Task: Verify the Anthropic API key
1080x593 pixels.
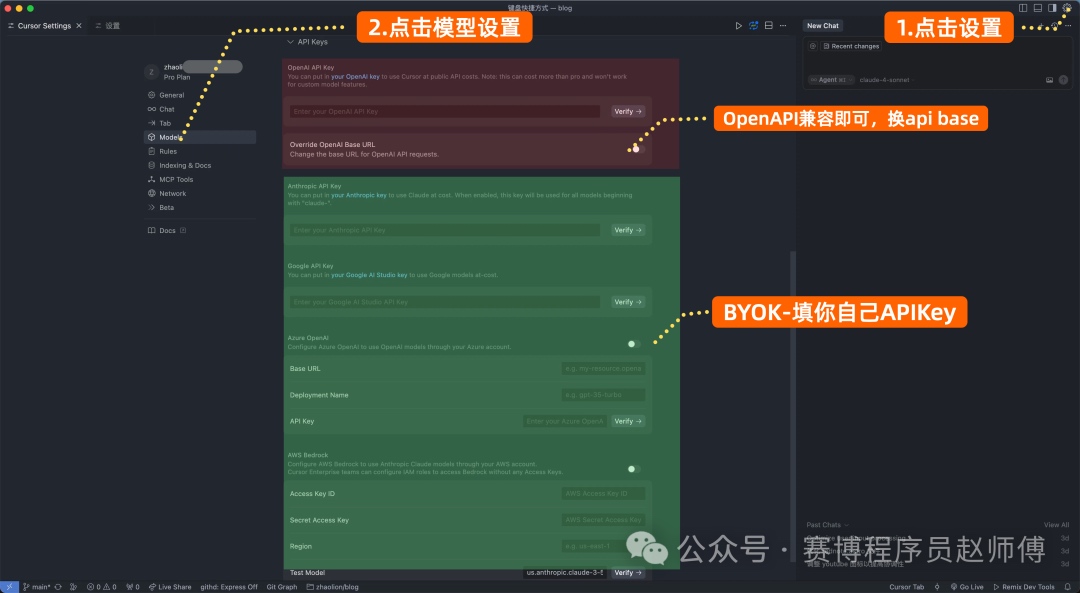Action: click(627, 230)
